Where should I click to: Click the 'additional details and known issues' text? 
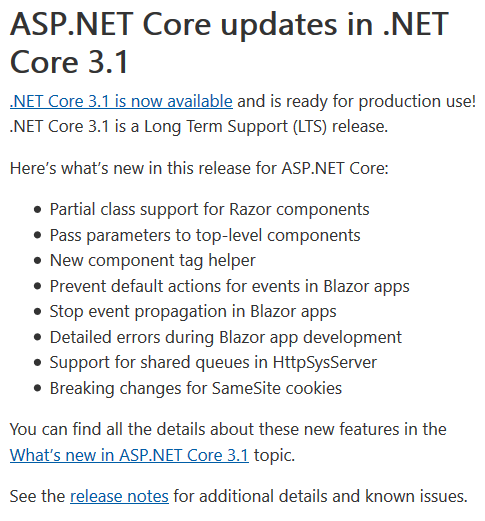point(333,496)
